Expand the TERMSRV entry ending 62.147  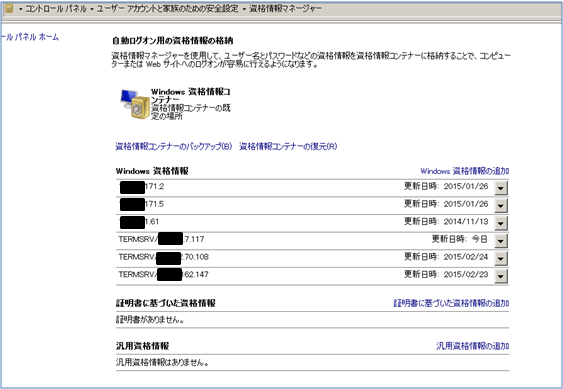coord(501,275)
